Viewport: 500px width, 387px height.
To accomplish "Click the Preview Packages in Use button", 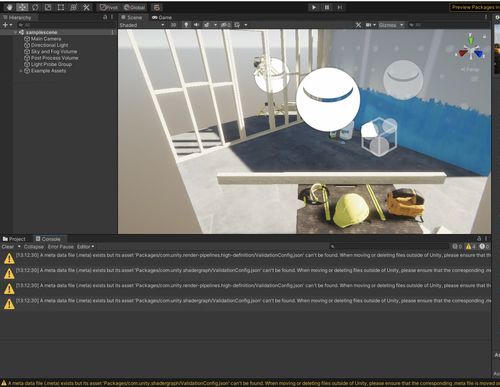I will pyautogui.click(x=475, y=7).
